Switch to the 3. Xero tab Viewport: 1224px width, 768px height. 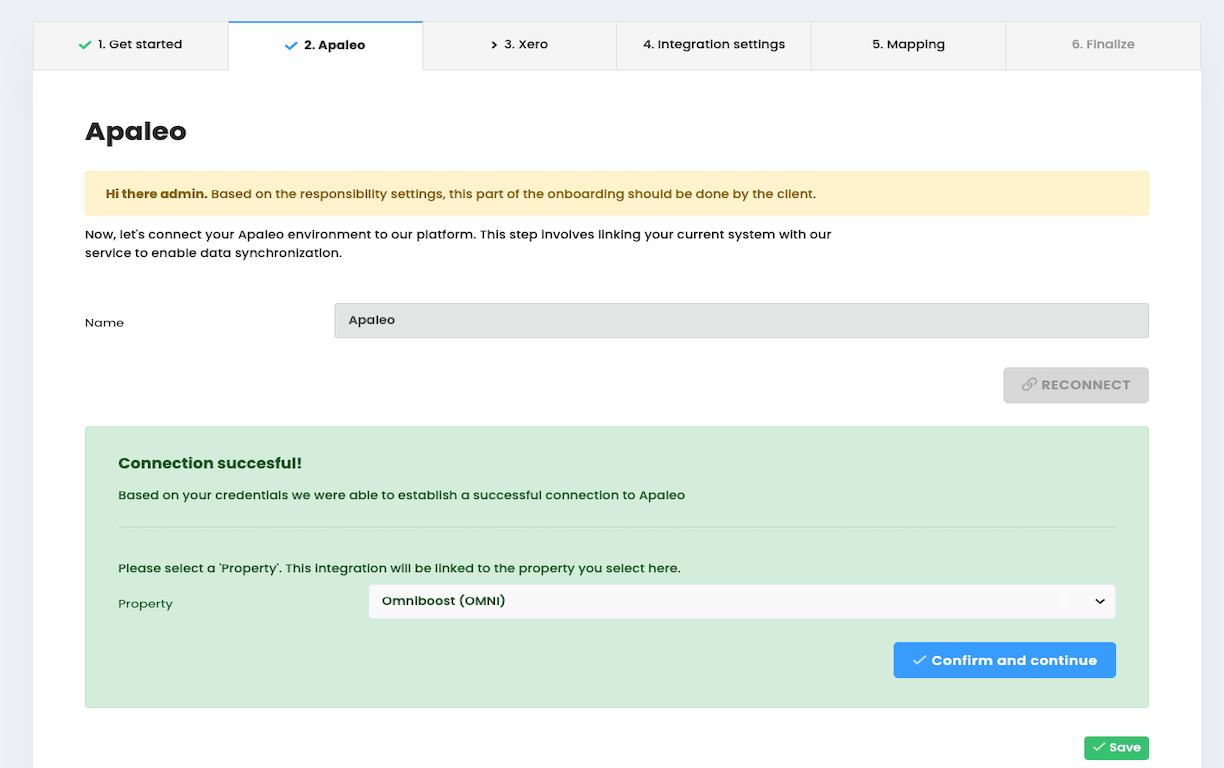[519, 44]
